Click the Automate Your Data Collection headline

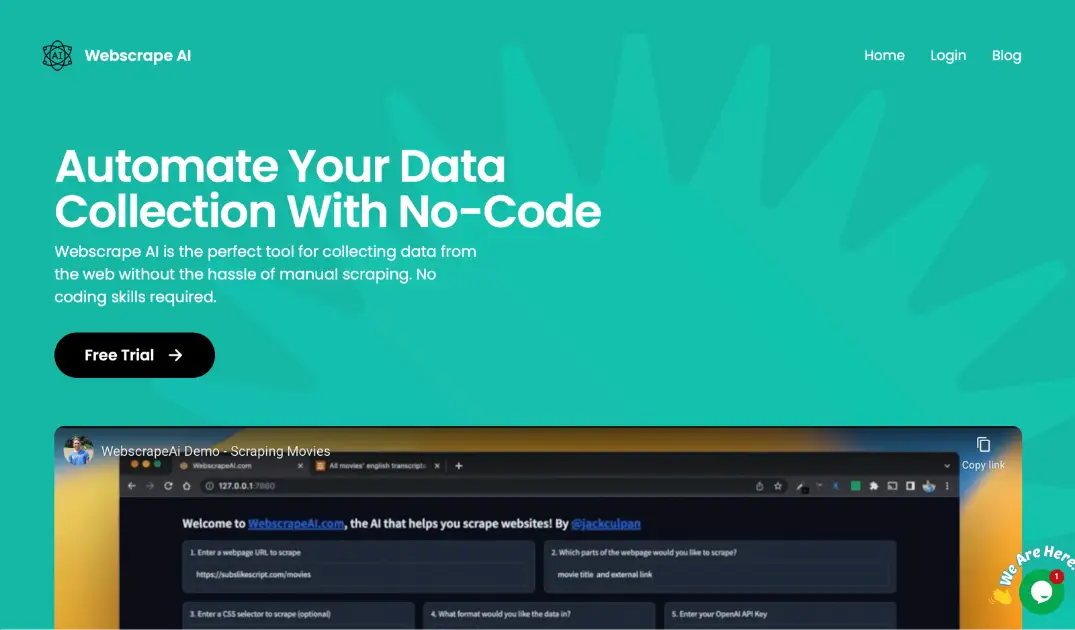[328, 189]
